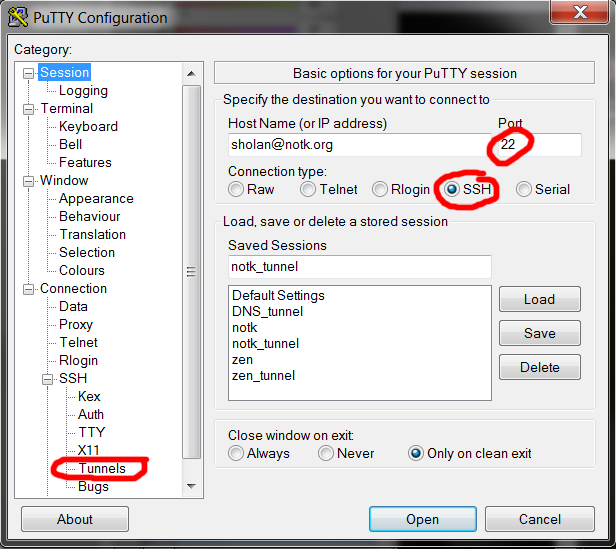The image size is (616, 549).
Task: Click the Cancel button
Action: click(540, 519)
